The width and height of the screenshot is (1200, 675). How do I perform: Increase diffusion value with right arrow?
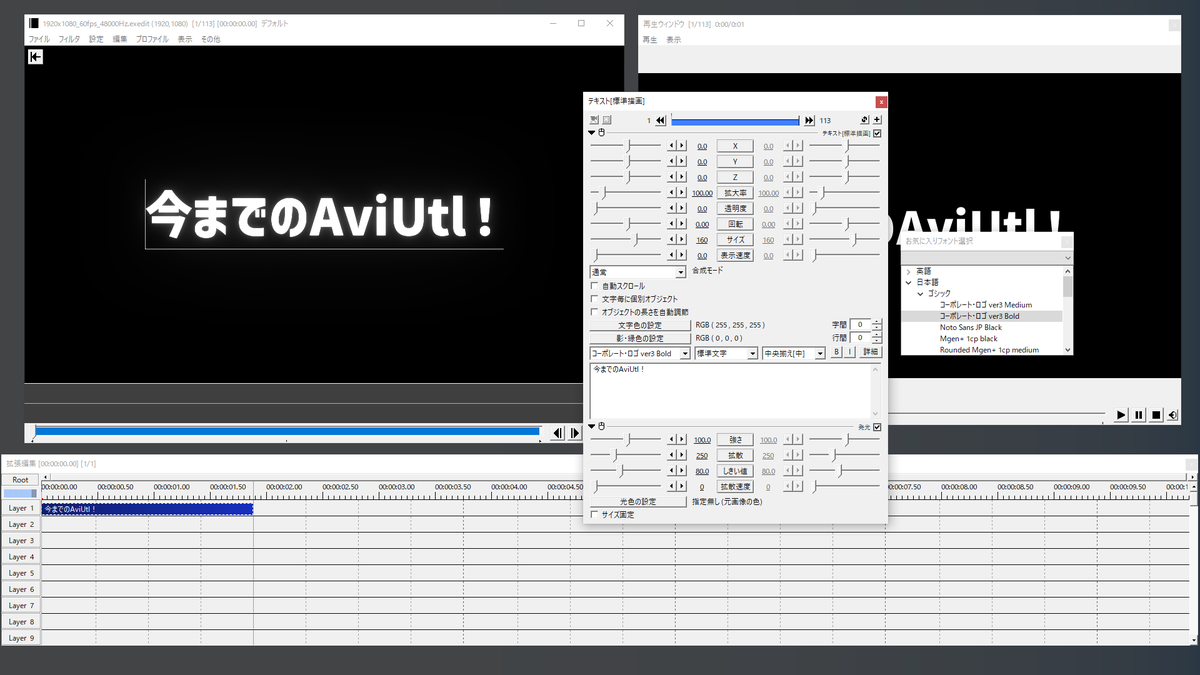point(682,455)
